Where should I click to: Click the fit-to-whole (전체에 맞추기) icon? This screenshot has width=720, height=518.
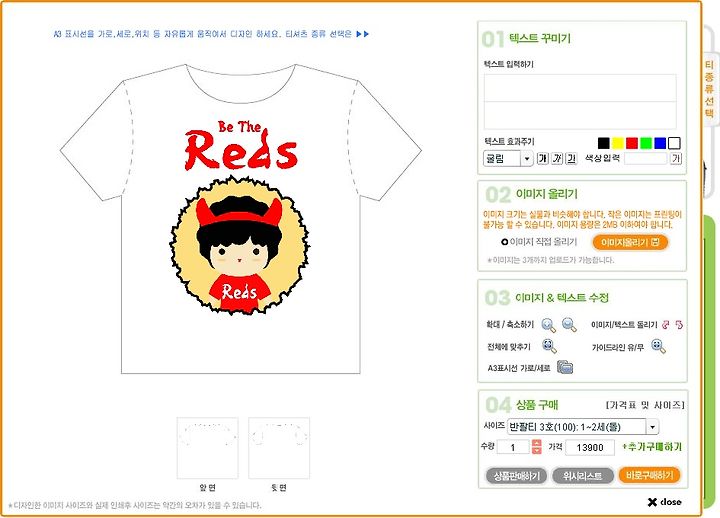[x=549, y=346]
